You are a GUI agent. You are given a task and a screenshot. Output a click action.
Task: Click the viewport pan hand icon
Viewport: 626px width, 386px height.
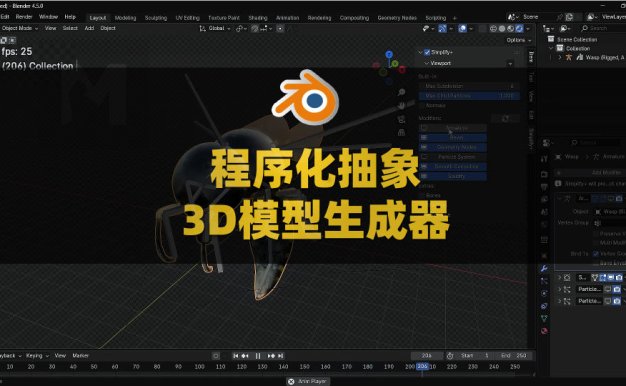pyautogui.click(x=401, y=105)
